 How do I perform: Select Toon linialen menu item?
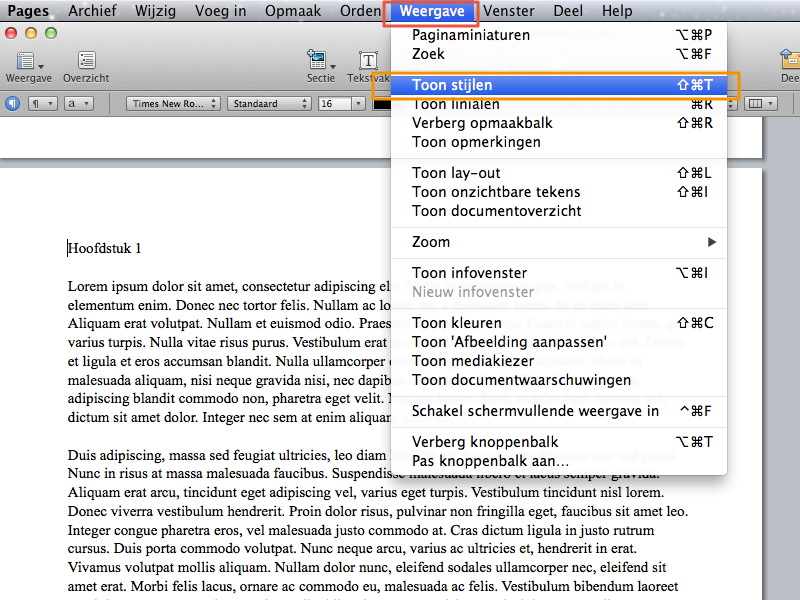[559, 104]
